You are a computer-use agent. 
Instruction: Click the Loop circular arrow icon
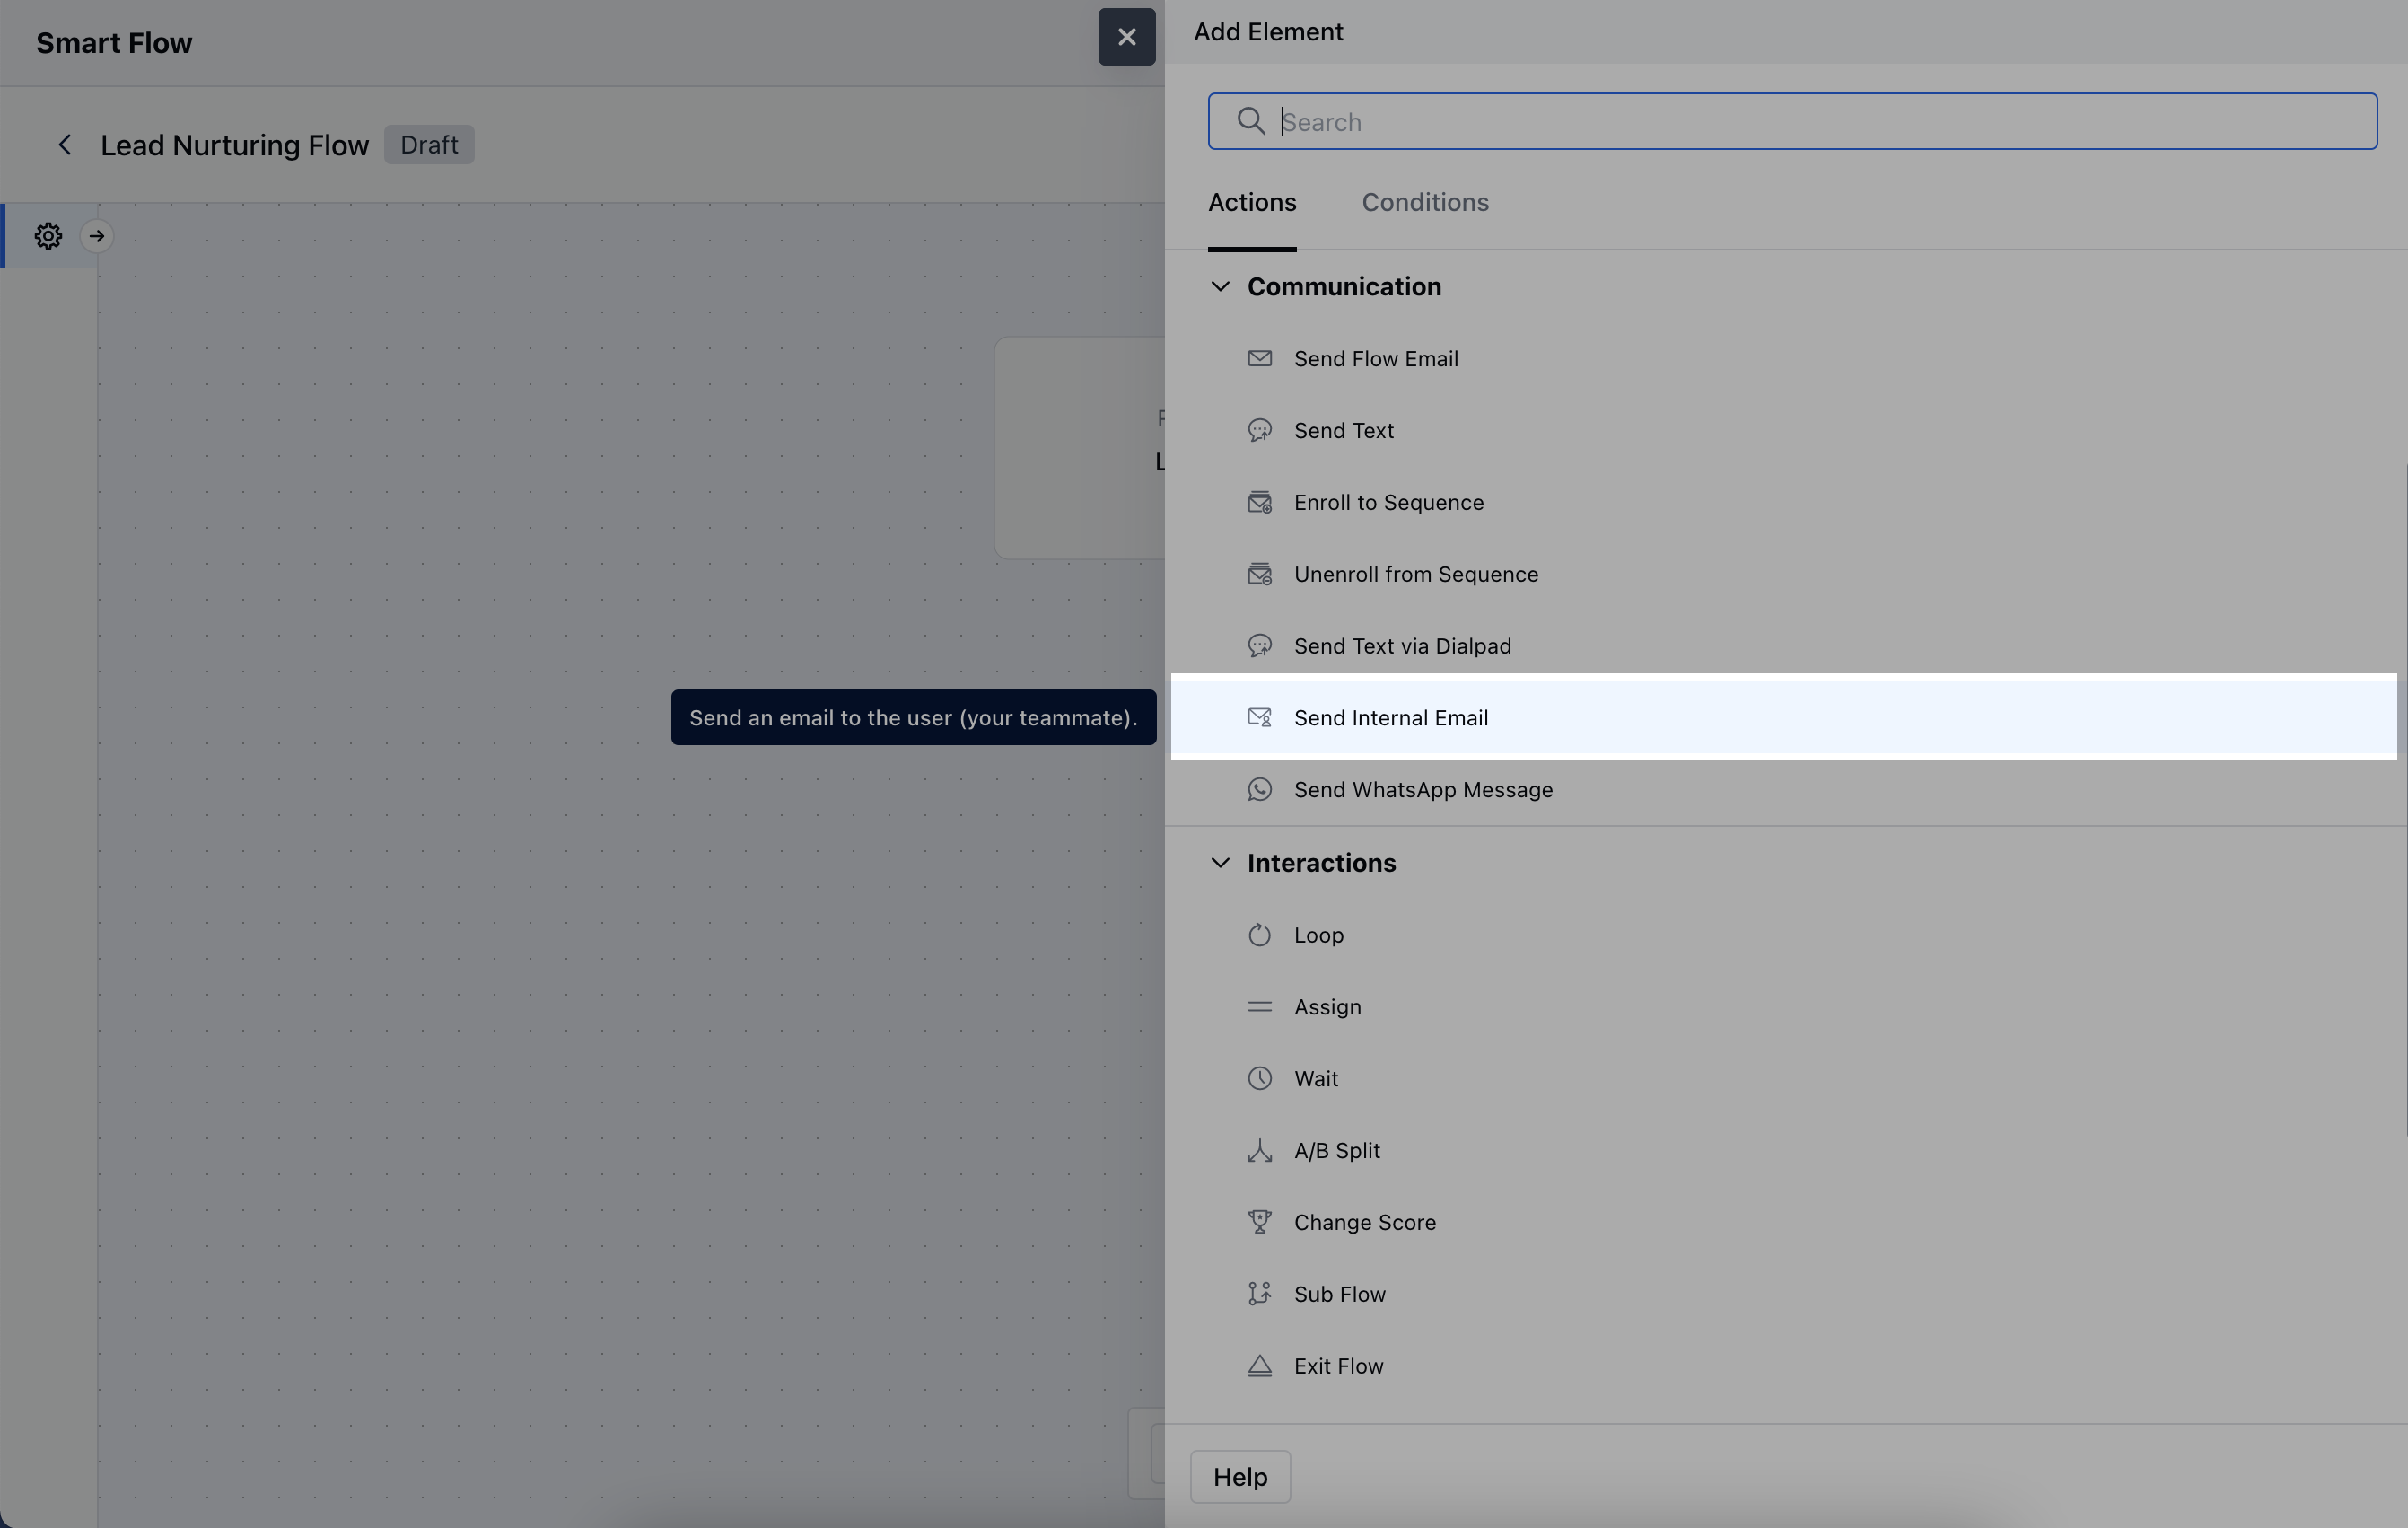tap(1259, 935)
